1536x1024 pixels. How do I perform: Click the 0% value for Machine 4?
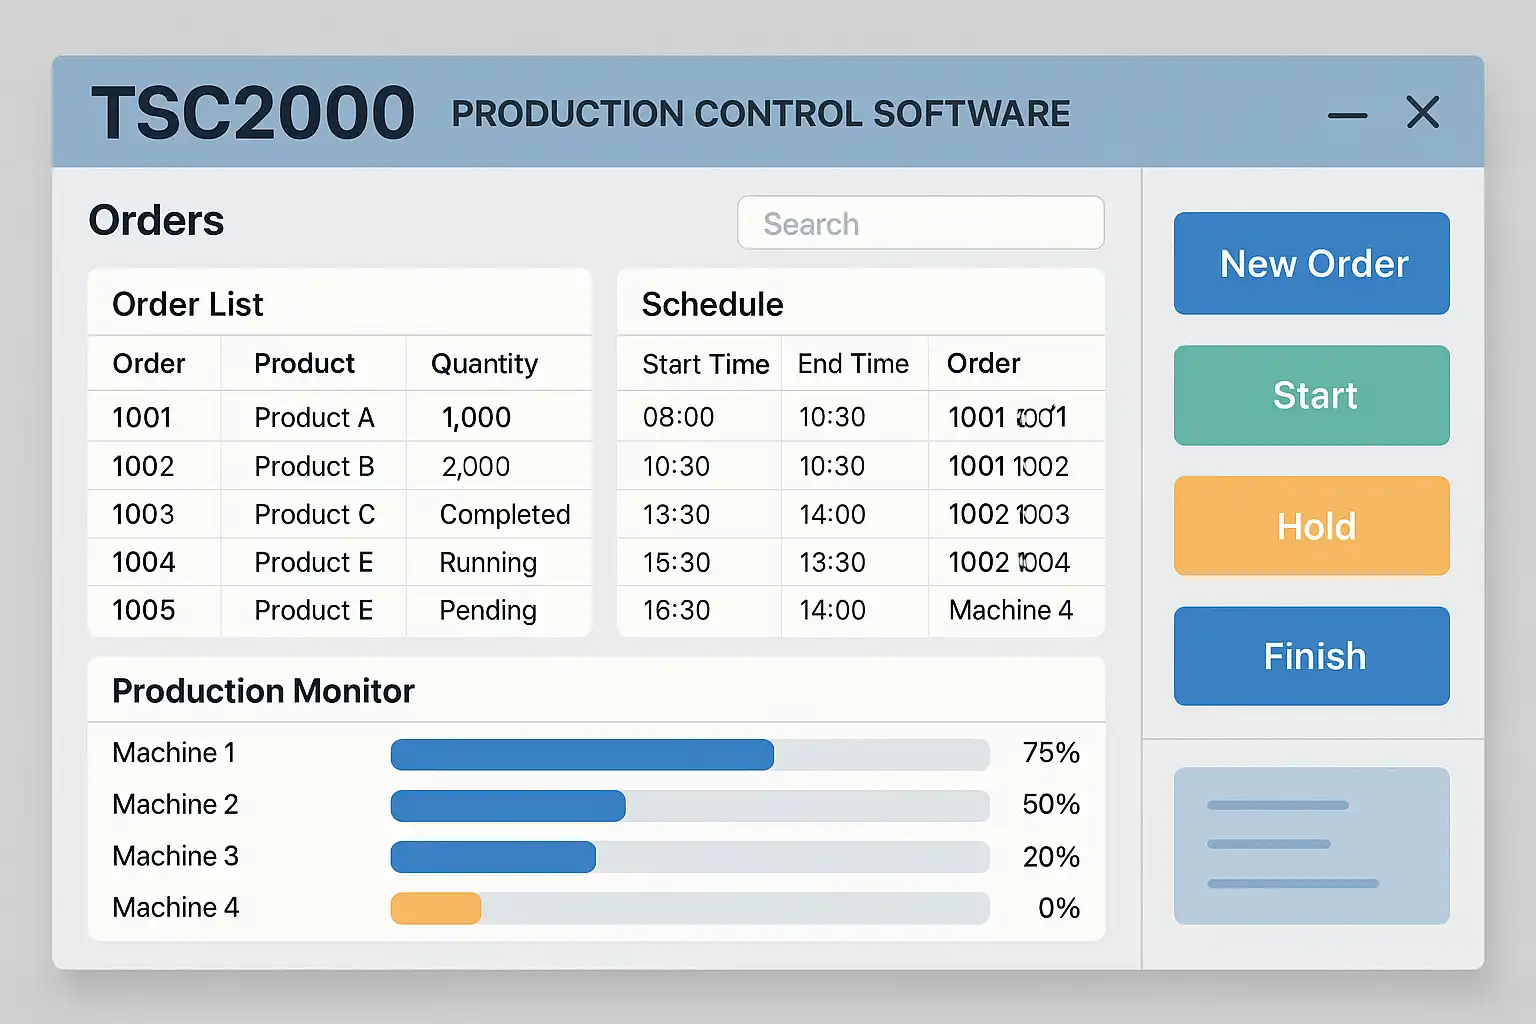coord(1059,908)
